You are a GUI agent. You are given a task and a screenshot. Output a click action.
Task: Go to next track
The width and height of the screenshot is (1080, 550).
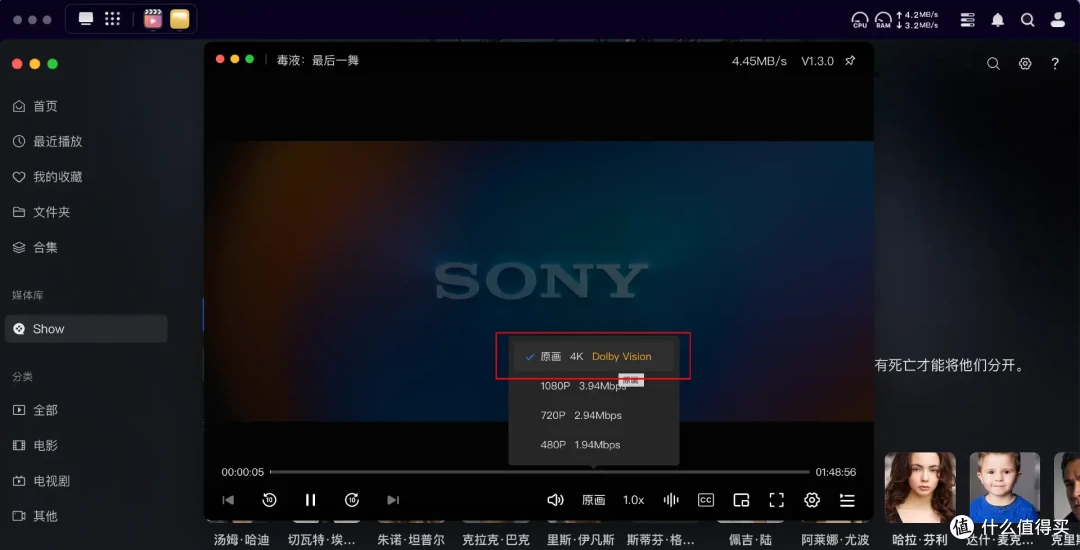click(x=393, y=500)
